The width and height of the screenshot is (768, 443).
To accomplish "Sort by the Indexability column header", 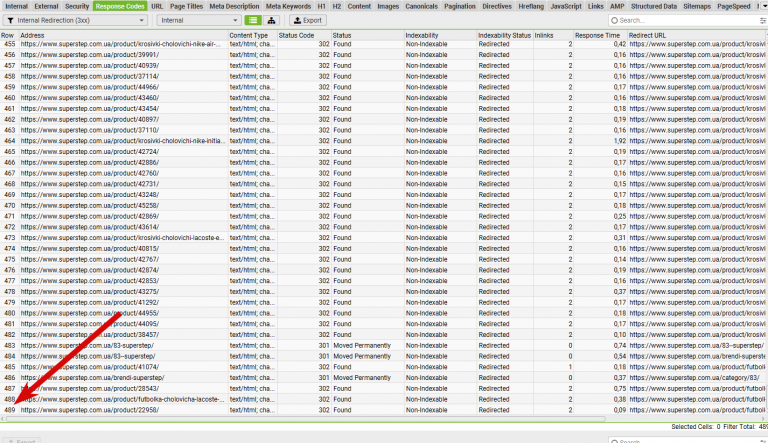I will tap(440, 35).
